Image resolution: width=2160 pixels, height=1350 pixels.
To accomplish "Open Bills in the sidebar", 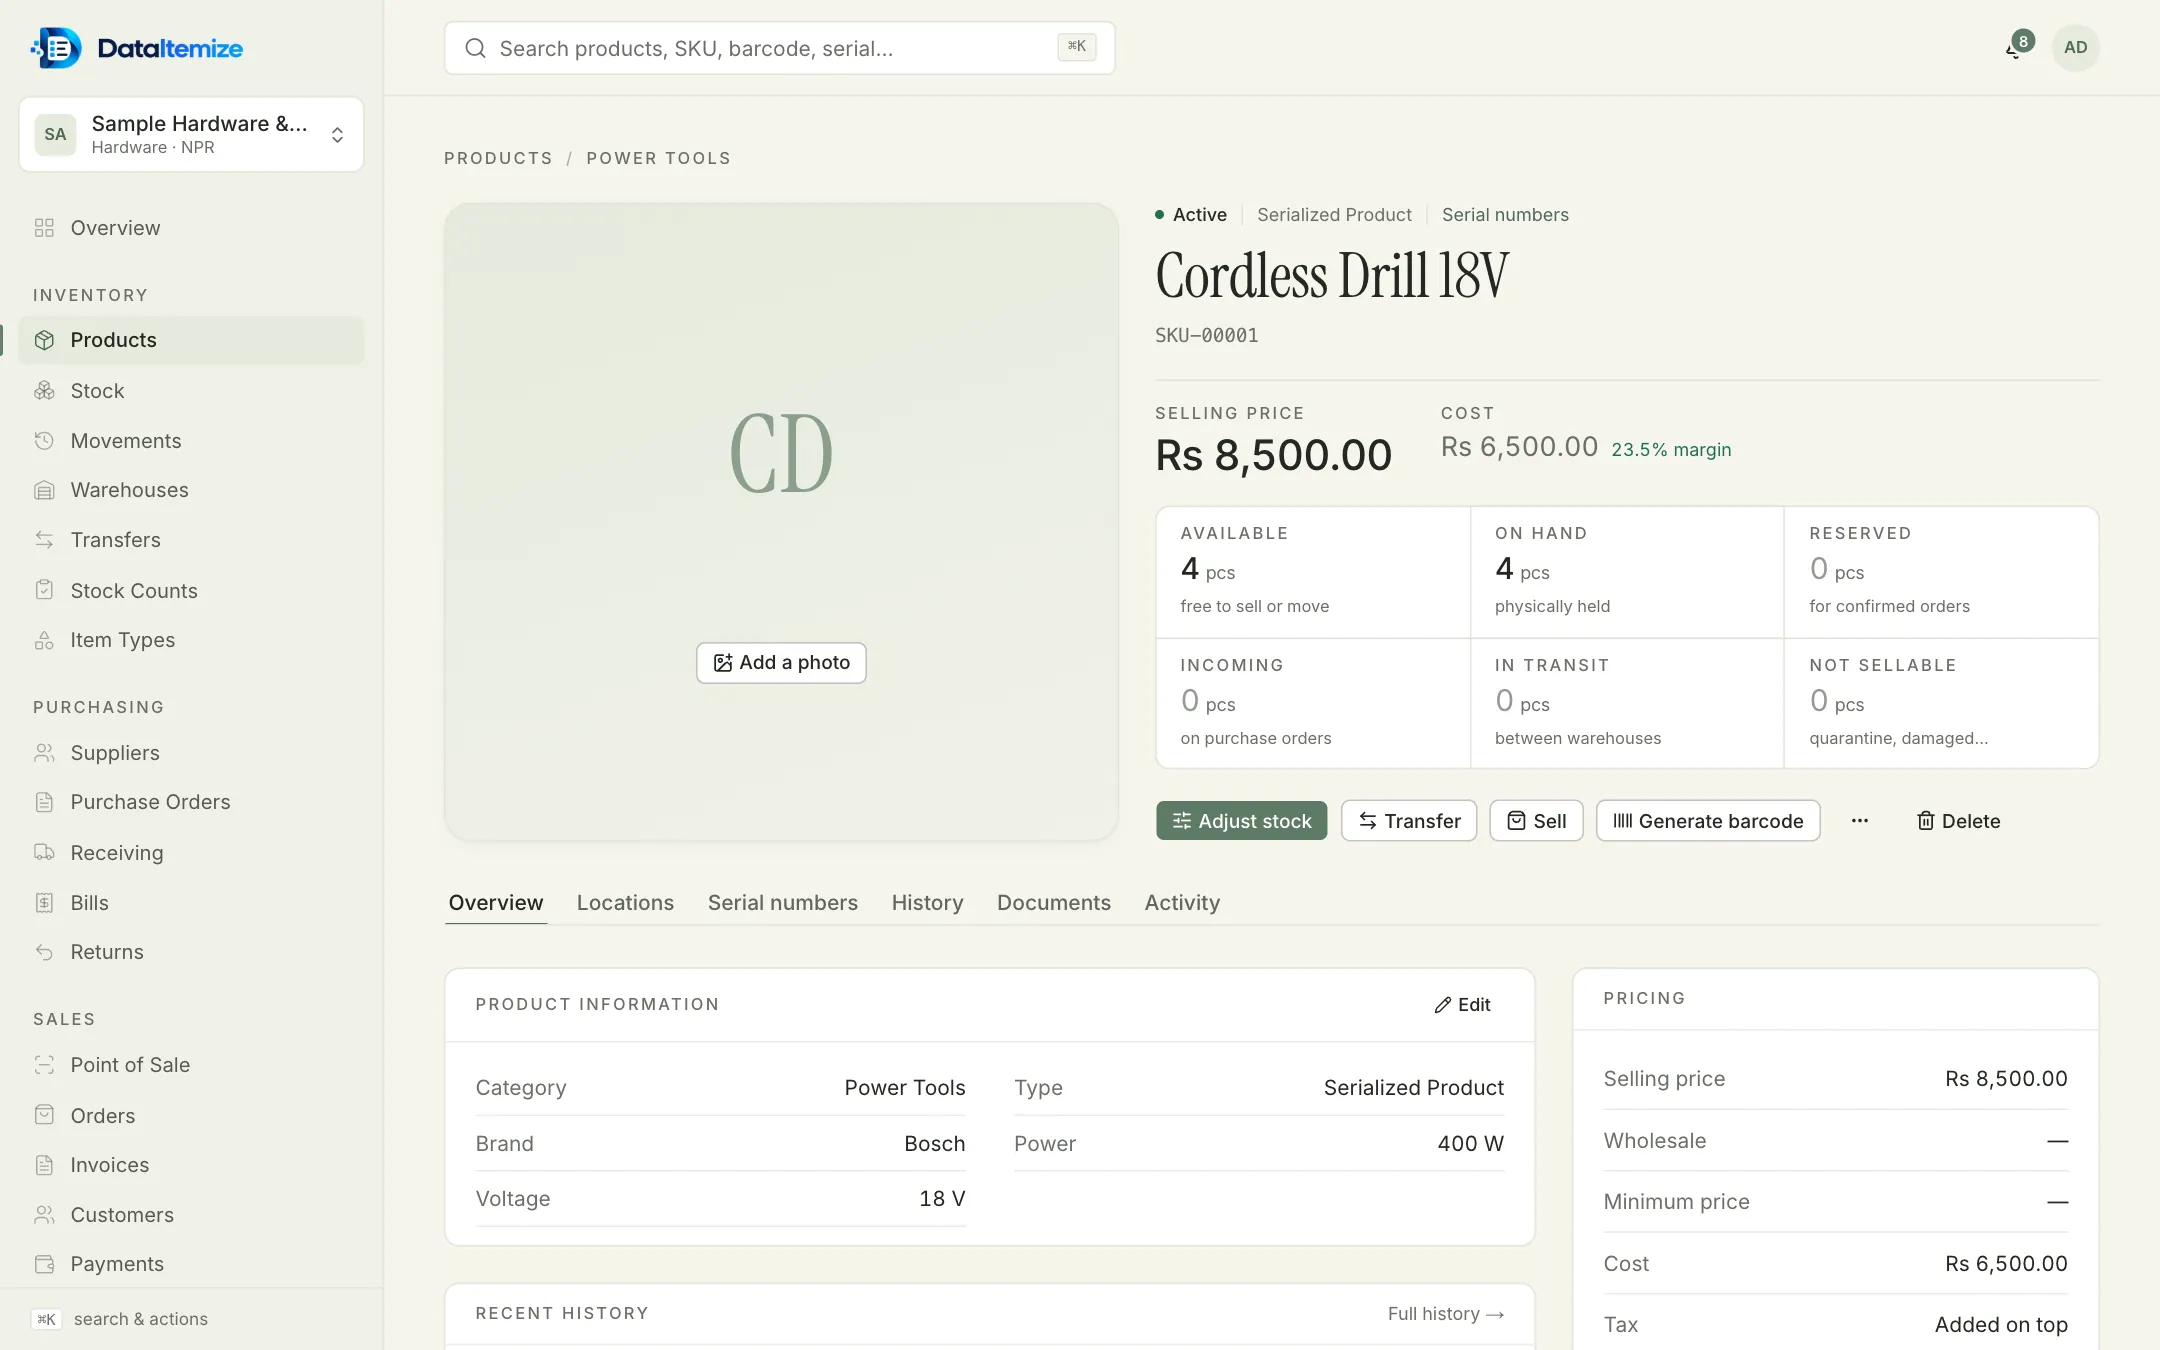I will tap(190, 903).
